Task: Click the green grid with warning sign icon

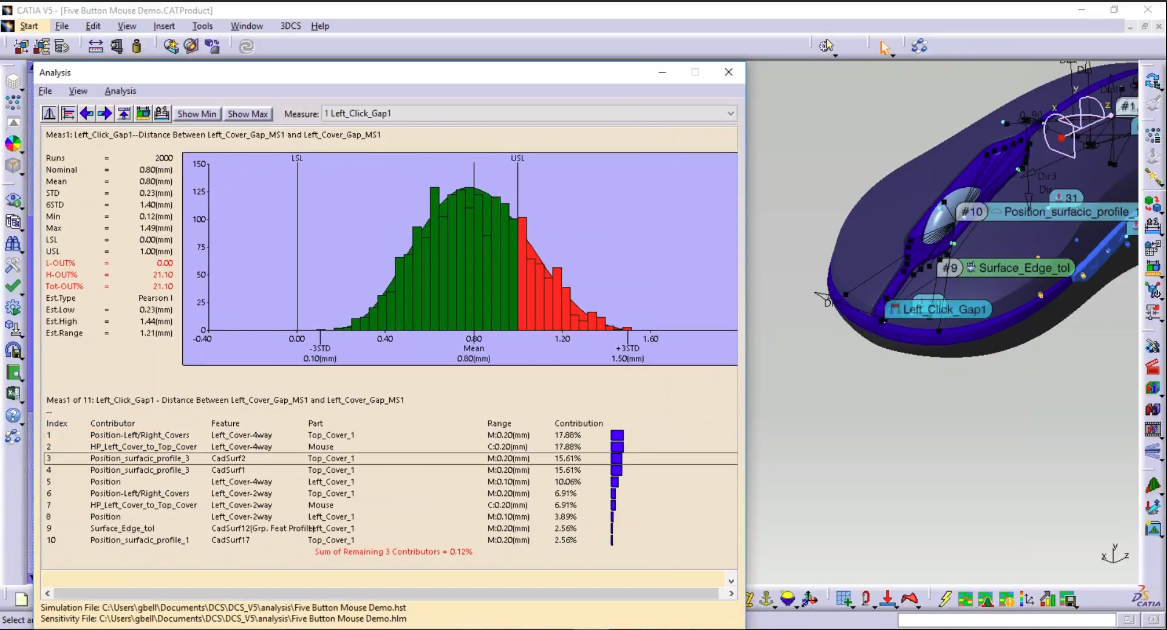Action: 1006,599
